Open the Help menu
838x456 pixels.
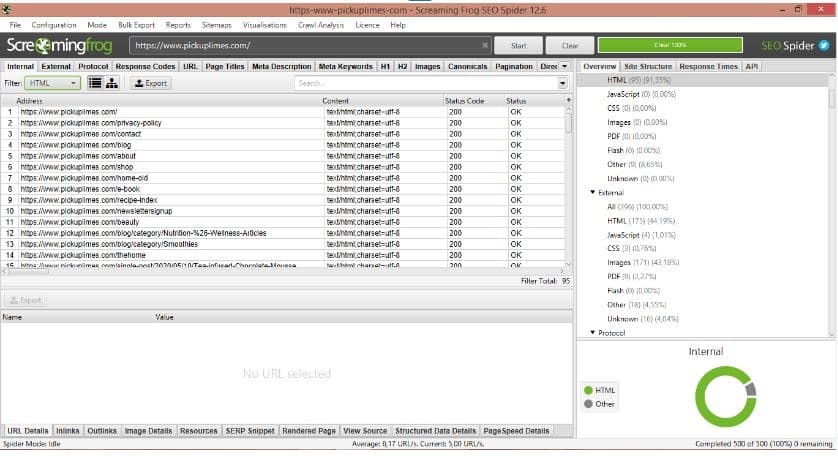398,25
